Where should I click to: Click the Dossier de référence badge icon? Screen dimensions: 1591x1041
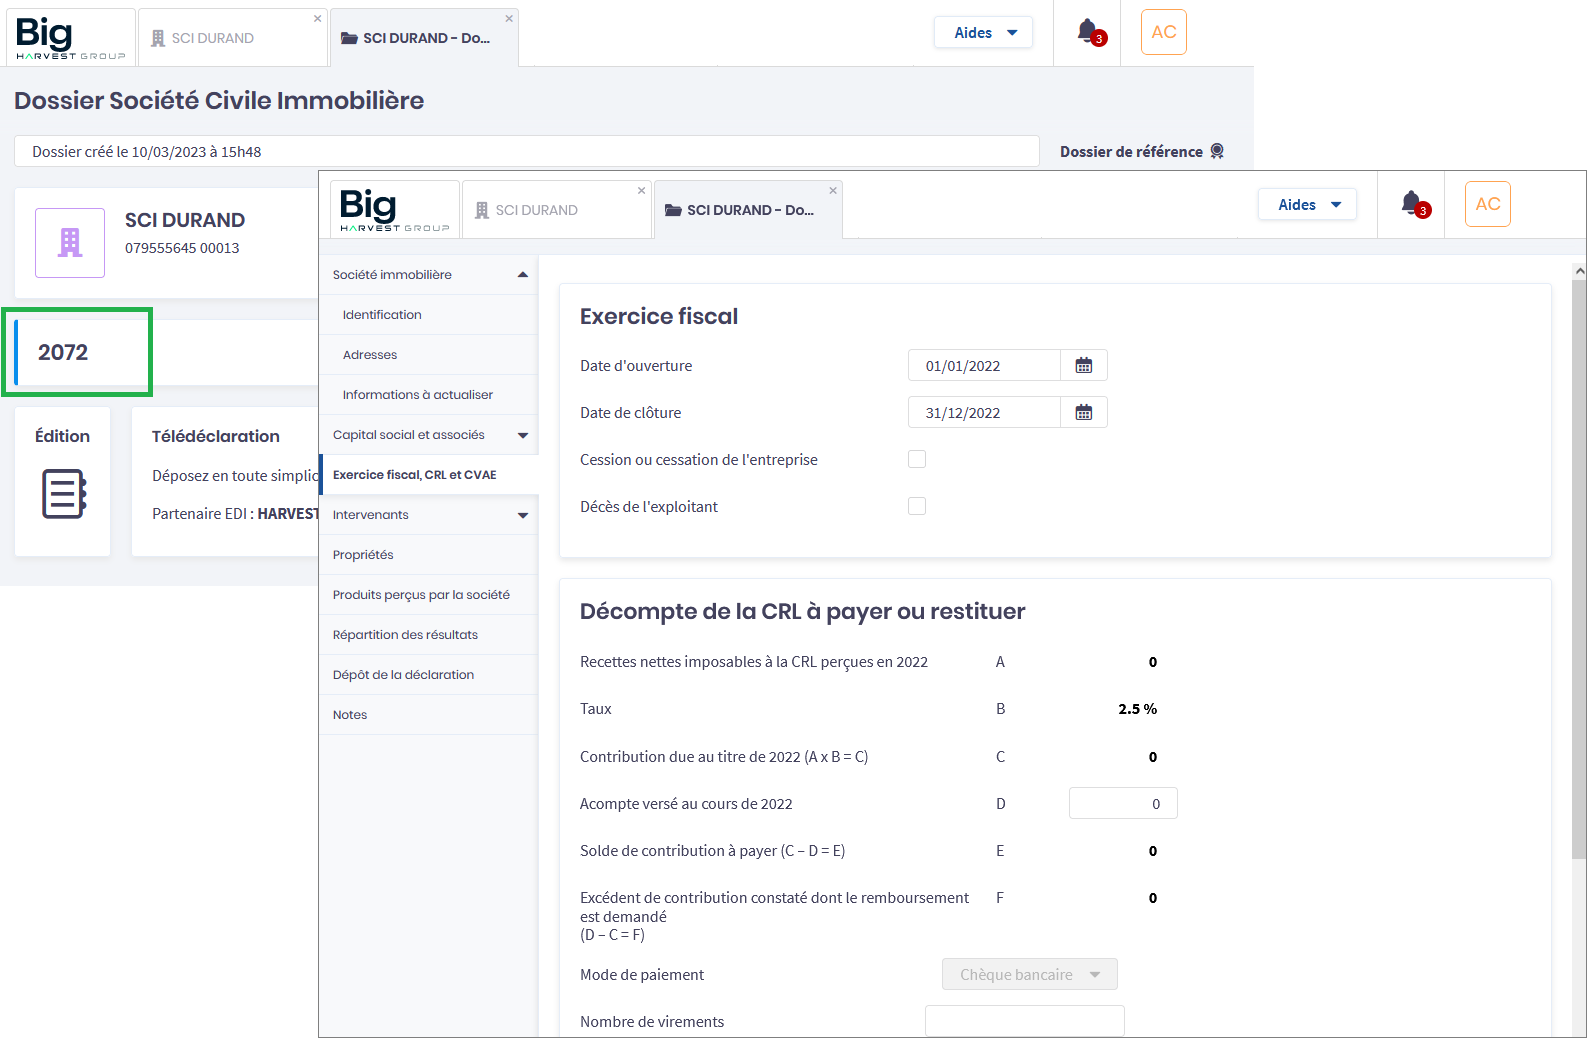1217,151
